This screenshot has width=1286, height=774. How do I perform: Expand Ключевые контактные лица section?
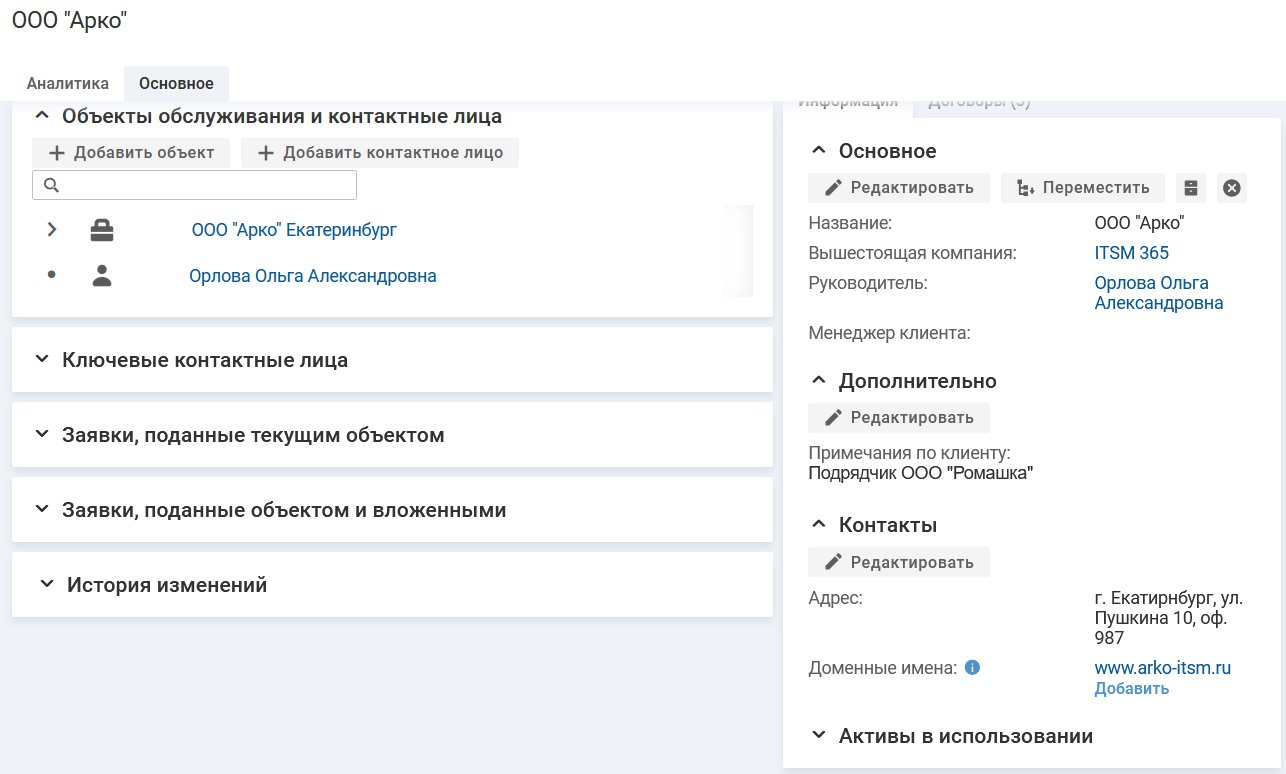coord(42,359)
